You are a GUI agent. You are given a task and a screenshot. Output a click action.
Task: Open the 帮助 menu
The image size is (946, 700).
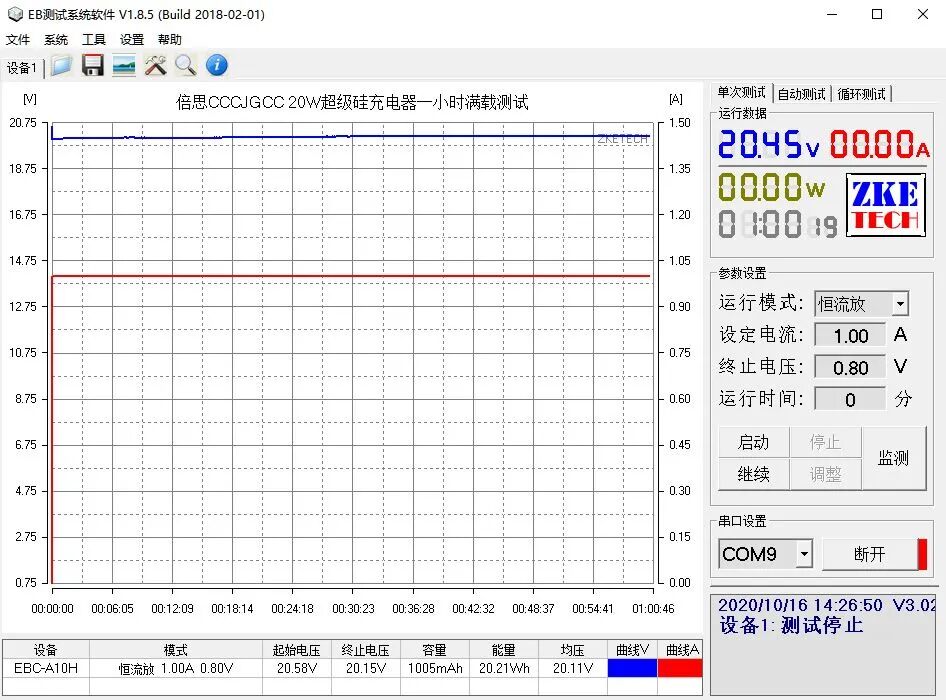click(x=170, y=40)
